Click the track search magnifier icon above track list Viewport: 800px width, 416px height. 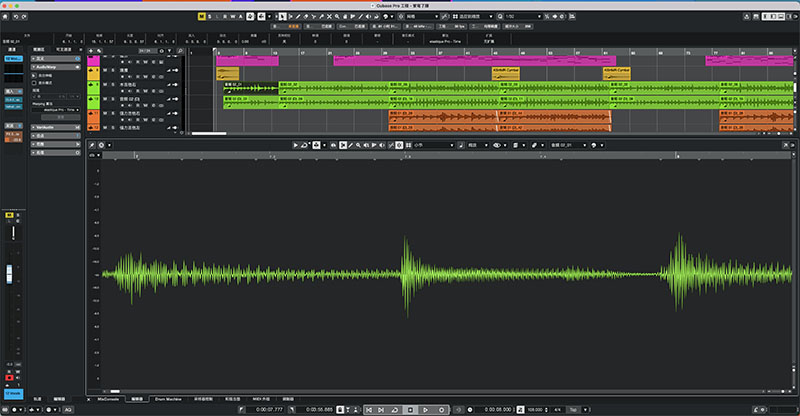click(x=180, y=51)
